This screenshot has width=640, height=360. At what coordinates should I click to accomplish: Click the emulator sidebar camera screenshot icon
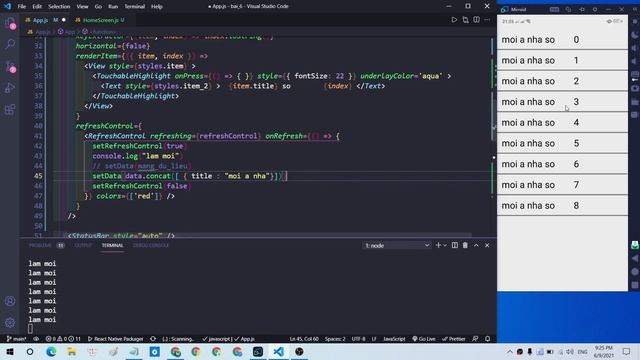[635, 88]
